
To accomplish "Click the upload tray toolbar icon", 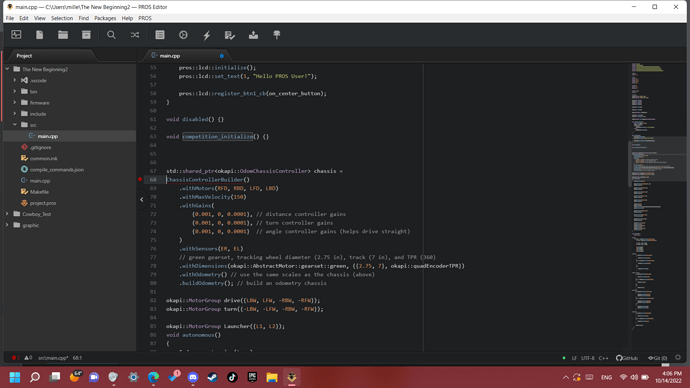I will [253, 35].
